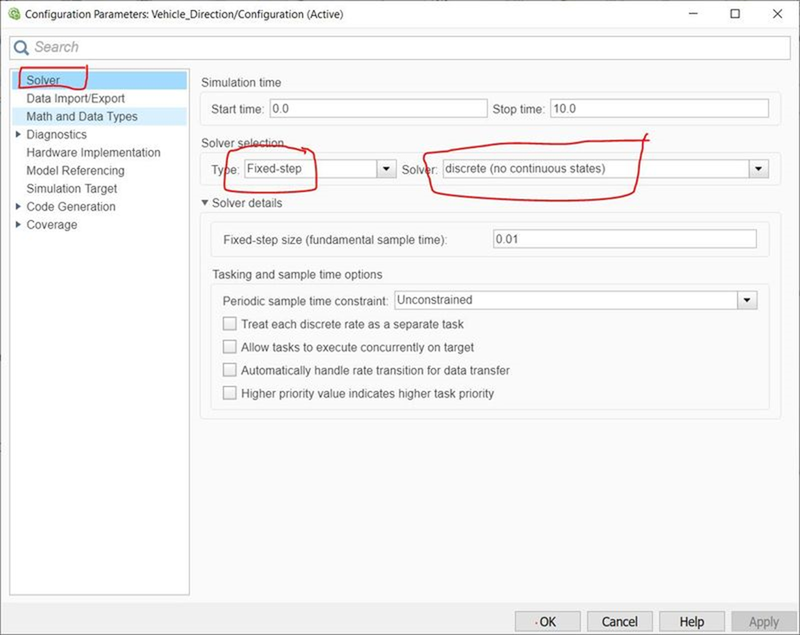Open Periodic sample time constraint dropdown

pos(747,300)
